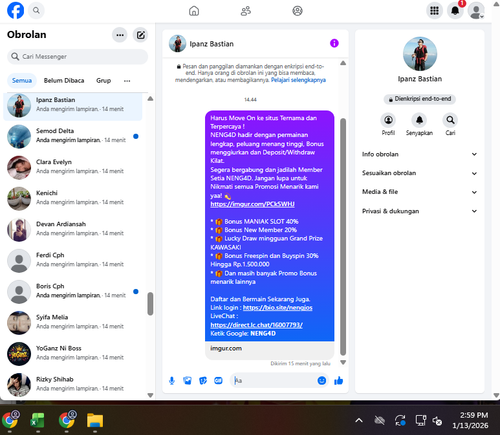The image size is (500, 435).
Task: Open more chat filter tabs
Action: [x=127, y=81]
